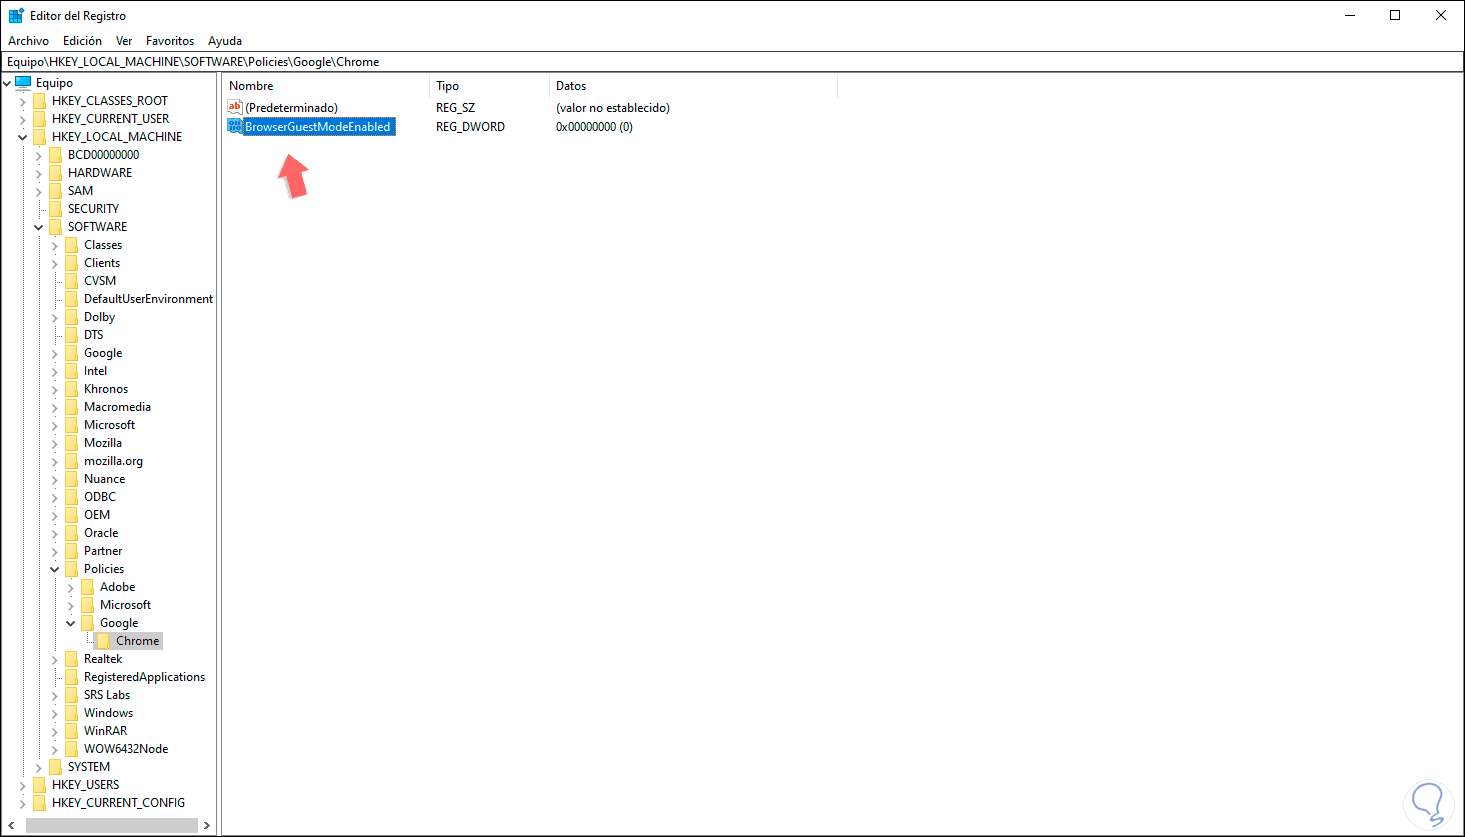Click the HKEY_CURRENT_USER folder icon

(x=39, y=119)
